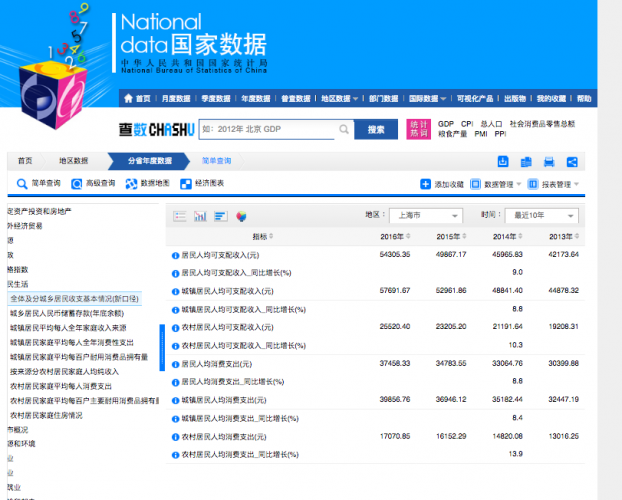Click the magnifier icon in search box
The image size is (622, 500).
(344, 129)
